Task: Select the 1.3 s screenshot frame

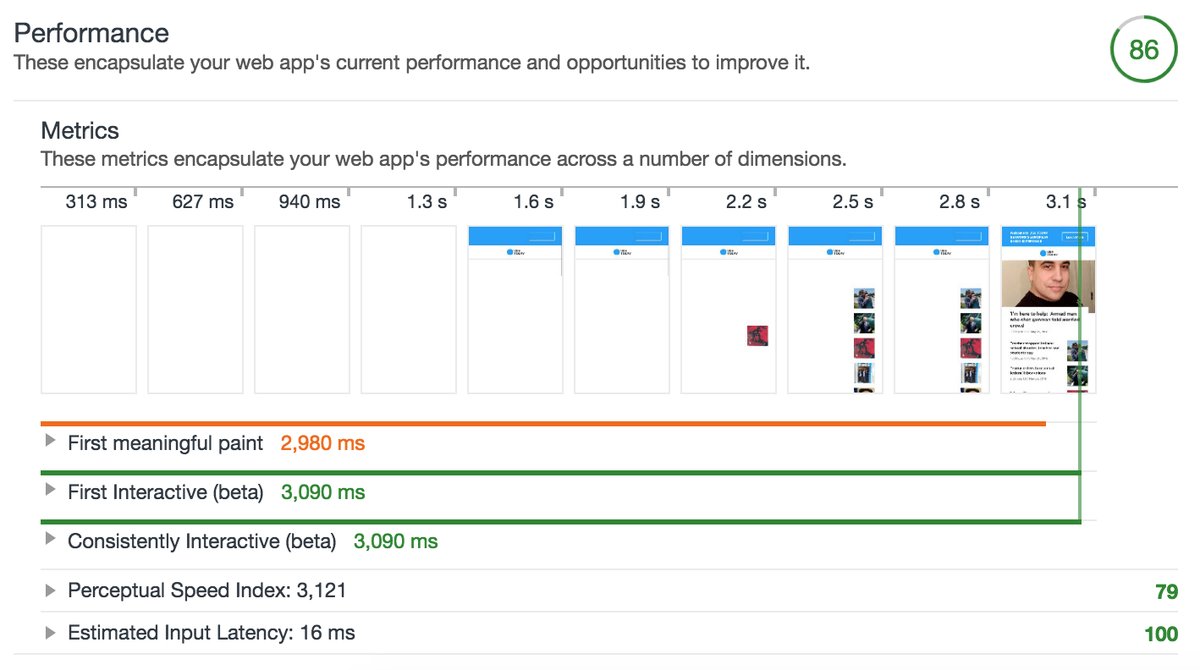Action: coord(408,309)
